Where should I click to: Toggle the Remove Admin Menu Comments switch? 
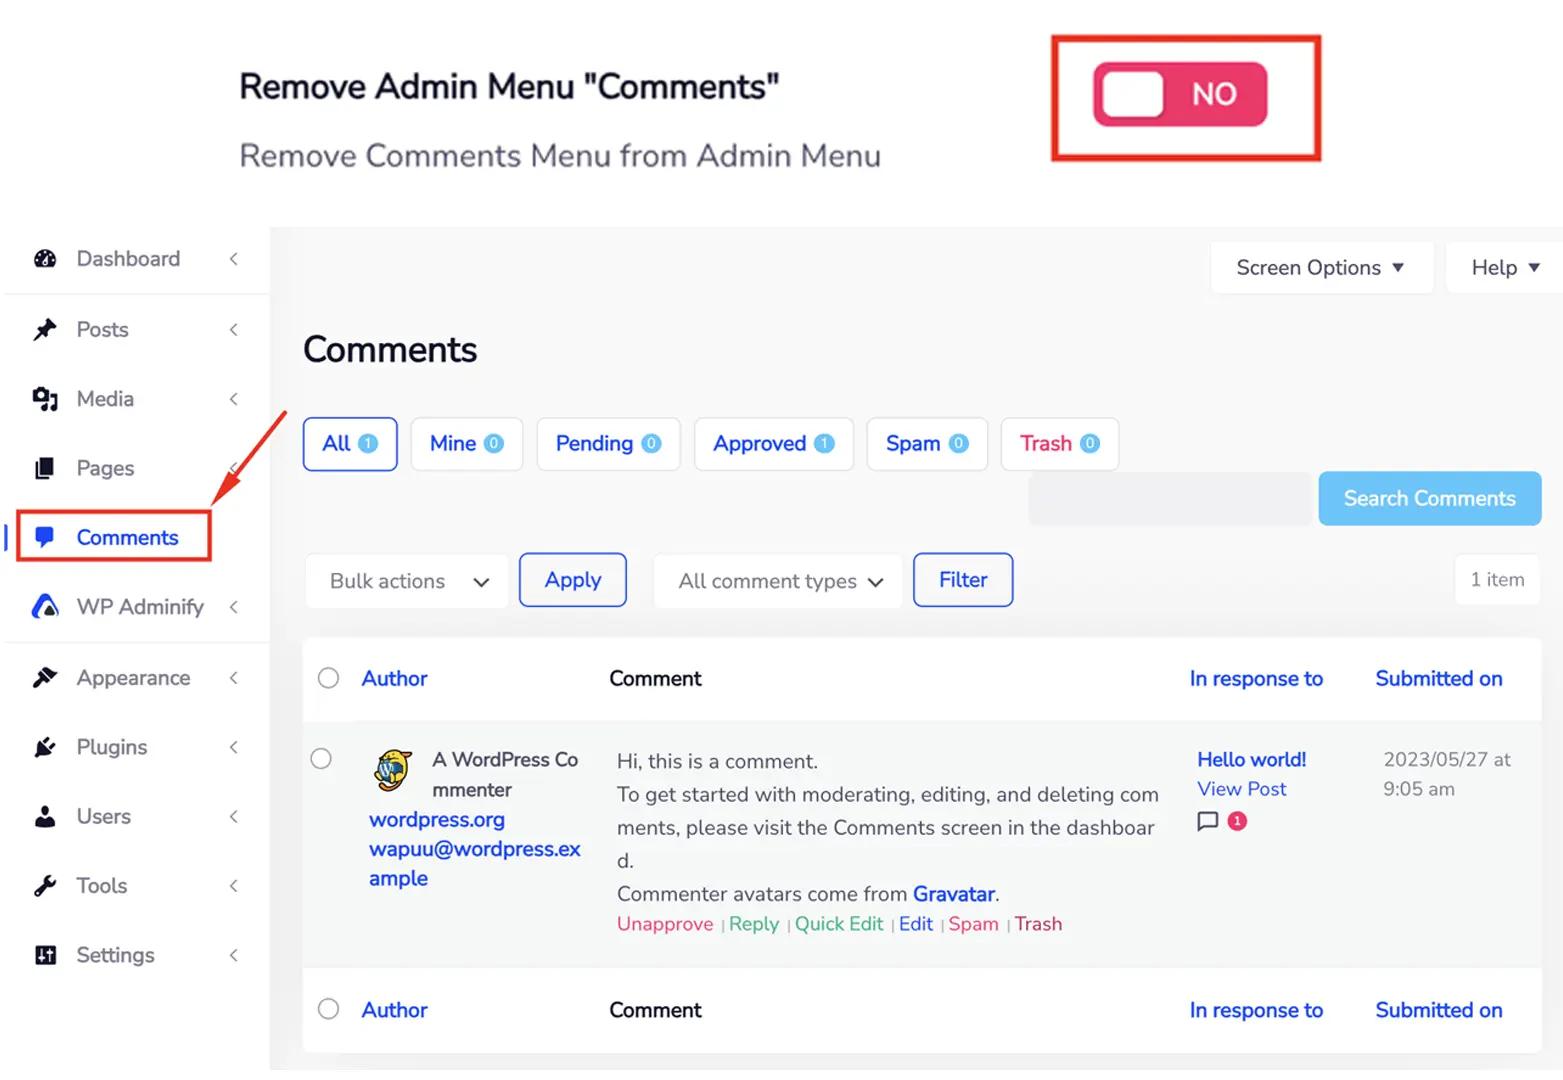click(1180, 94)
